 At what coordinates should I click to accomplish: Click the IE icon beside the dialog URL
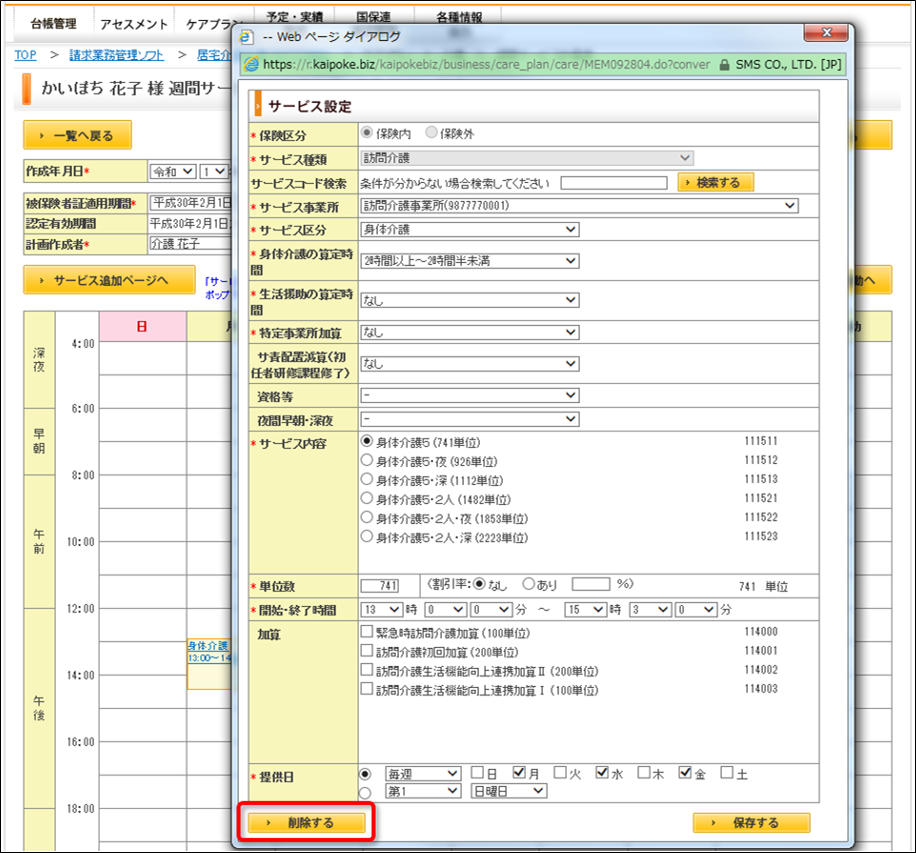[251, 64]
